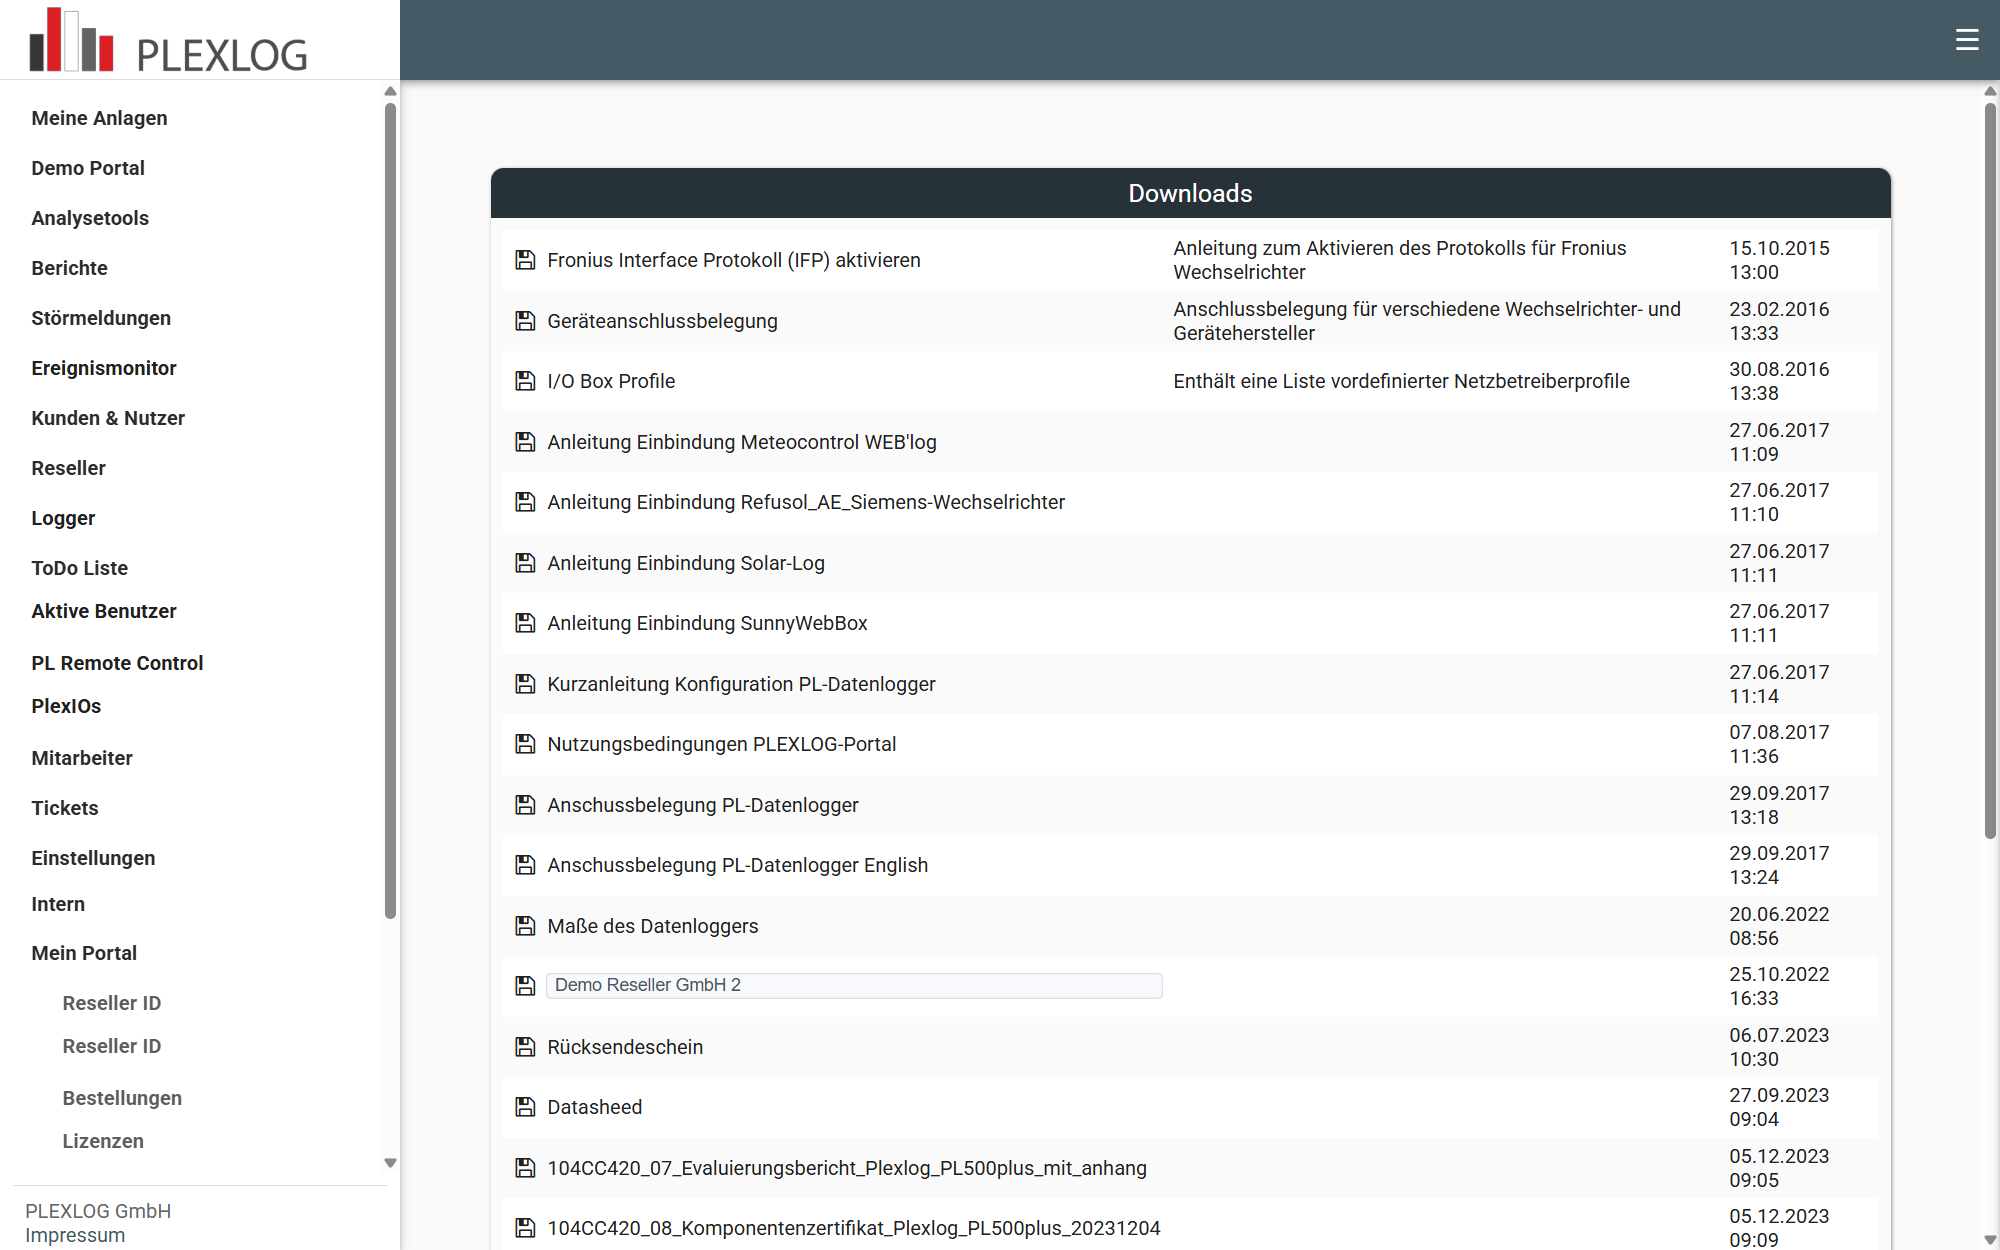The height and width of the screenshot is (1250, 2000).
Task: Click the file icon for 104CC420_08 Komponentenzertifikat
Action: click(525, 1228)
